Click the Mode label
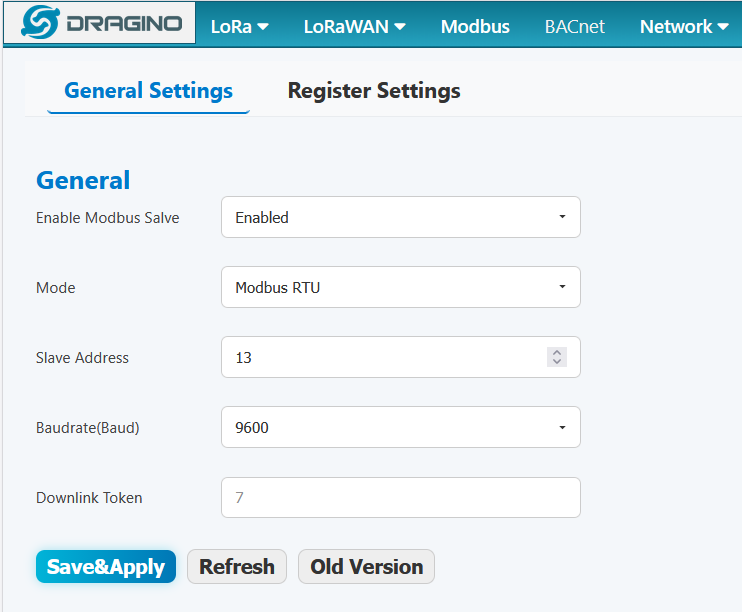The width and height of the screenshot is (742, 612). tap(56, 288)
